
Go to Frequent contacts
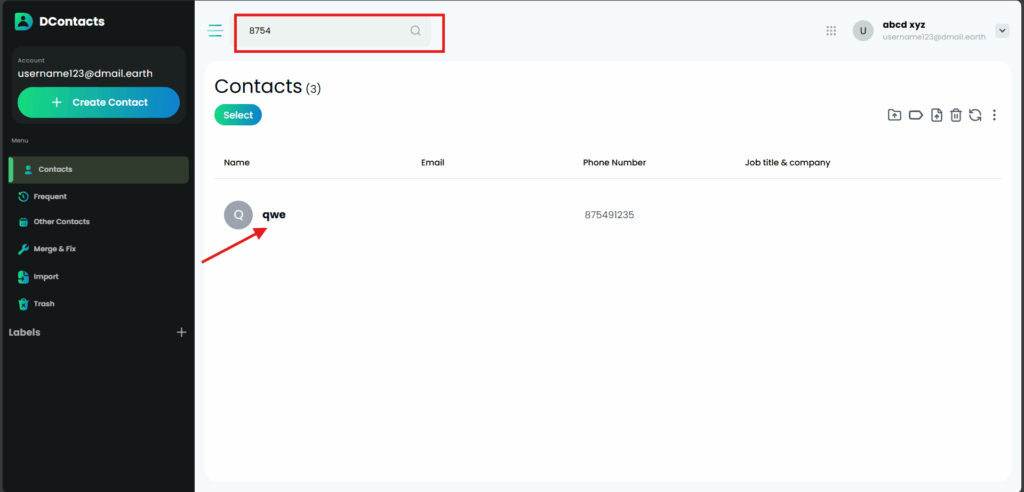50,196
